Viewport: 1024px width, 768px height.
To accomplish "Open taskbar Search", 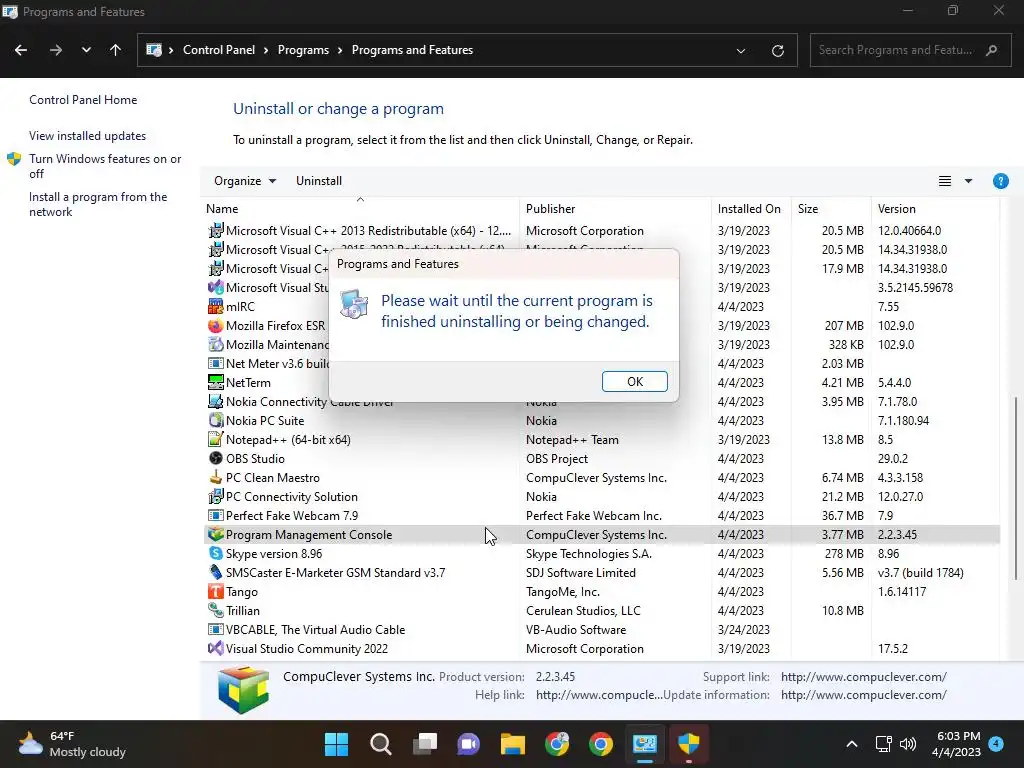I will (381, 744).
